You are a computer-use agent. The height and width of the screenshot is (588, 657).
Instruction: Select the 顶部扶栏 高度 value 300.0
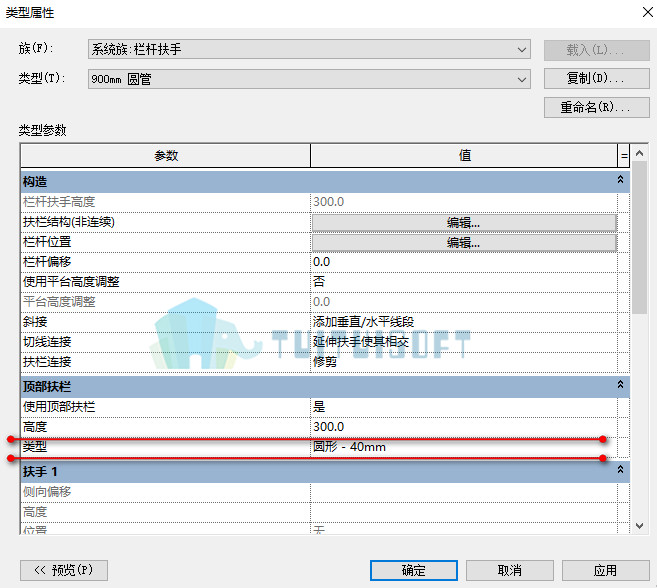[464, 427]
